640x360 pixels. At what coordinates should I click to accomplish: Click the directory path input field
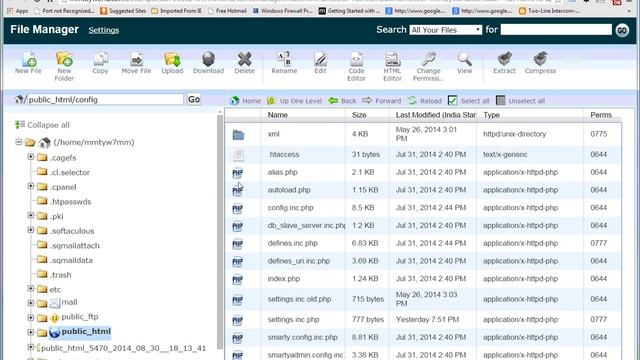(x=105, y=99)
